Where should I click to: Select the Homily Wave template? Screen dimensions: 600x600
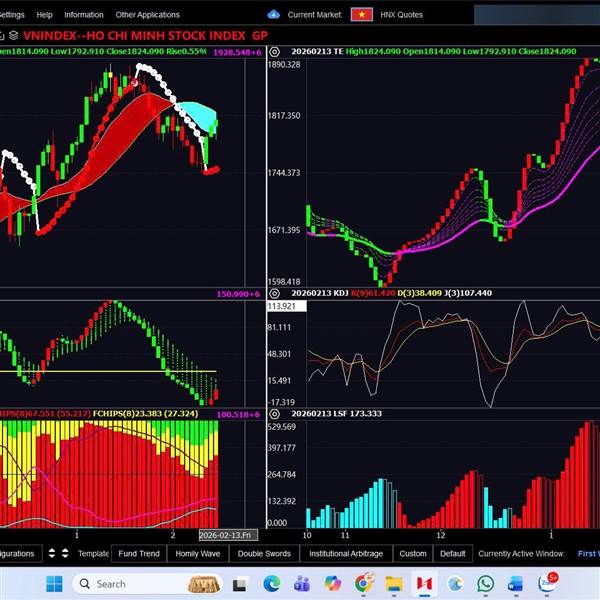[x=197, y=553]
